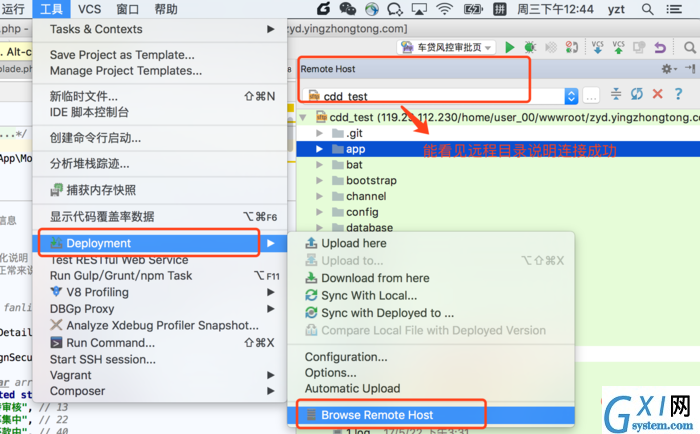Choose Save Project as Template...

point(160,54)
